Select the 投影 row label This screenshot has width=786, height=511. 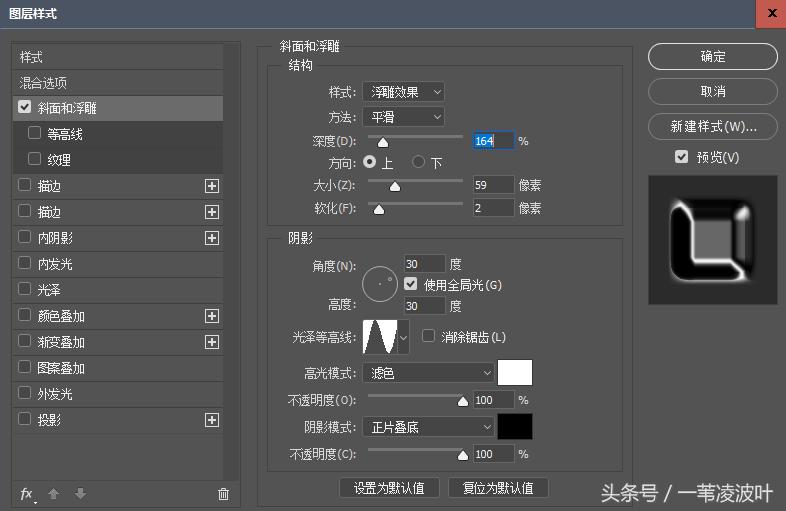tap(49, 420)
